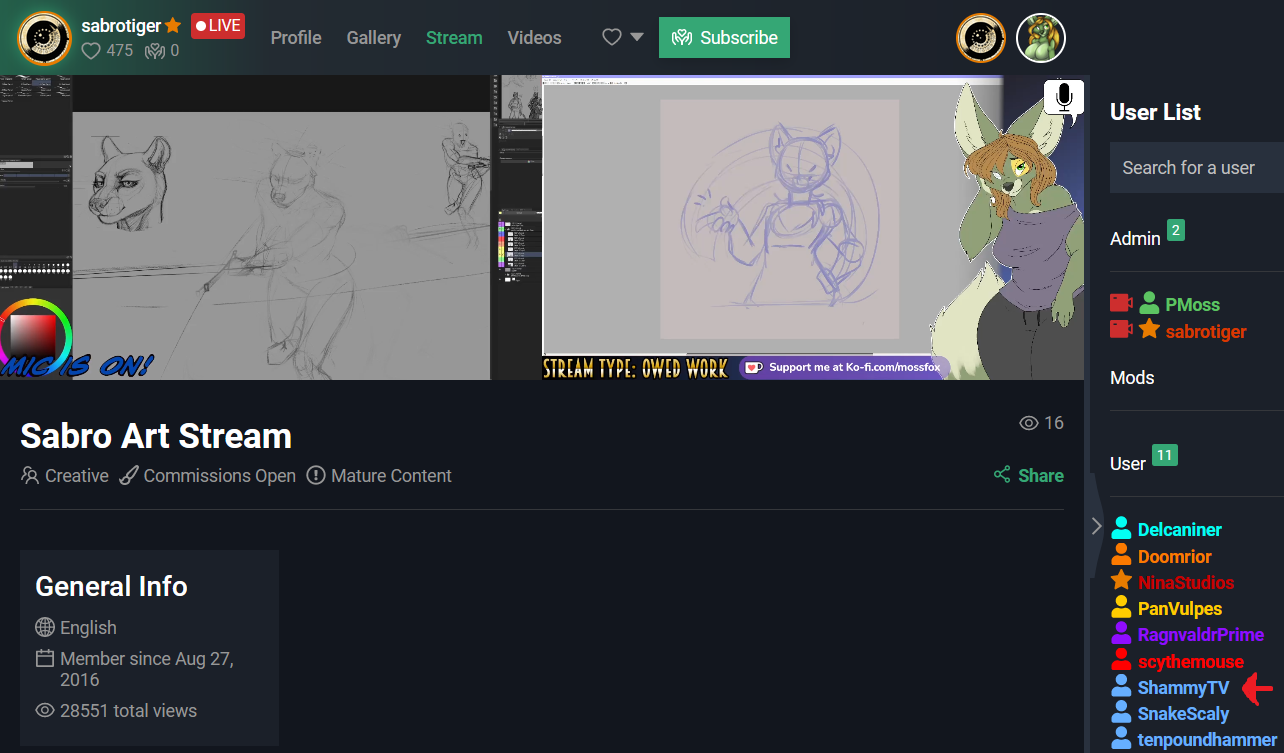1284x753 pixels.
Task: Open the dropdown arrow beside heart icon
Action: pyautogui.click(x=637, y=38)
